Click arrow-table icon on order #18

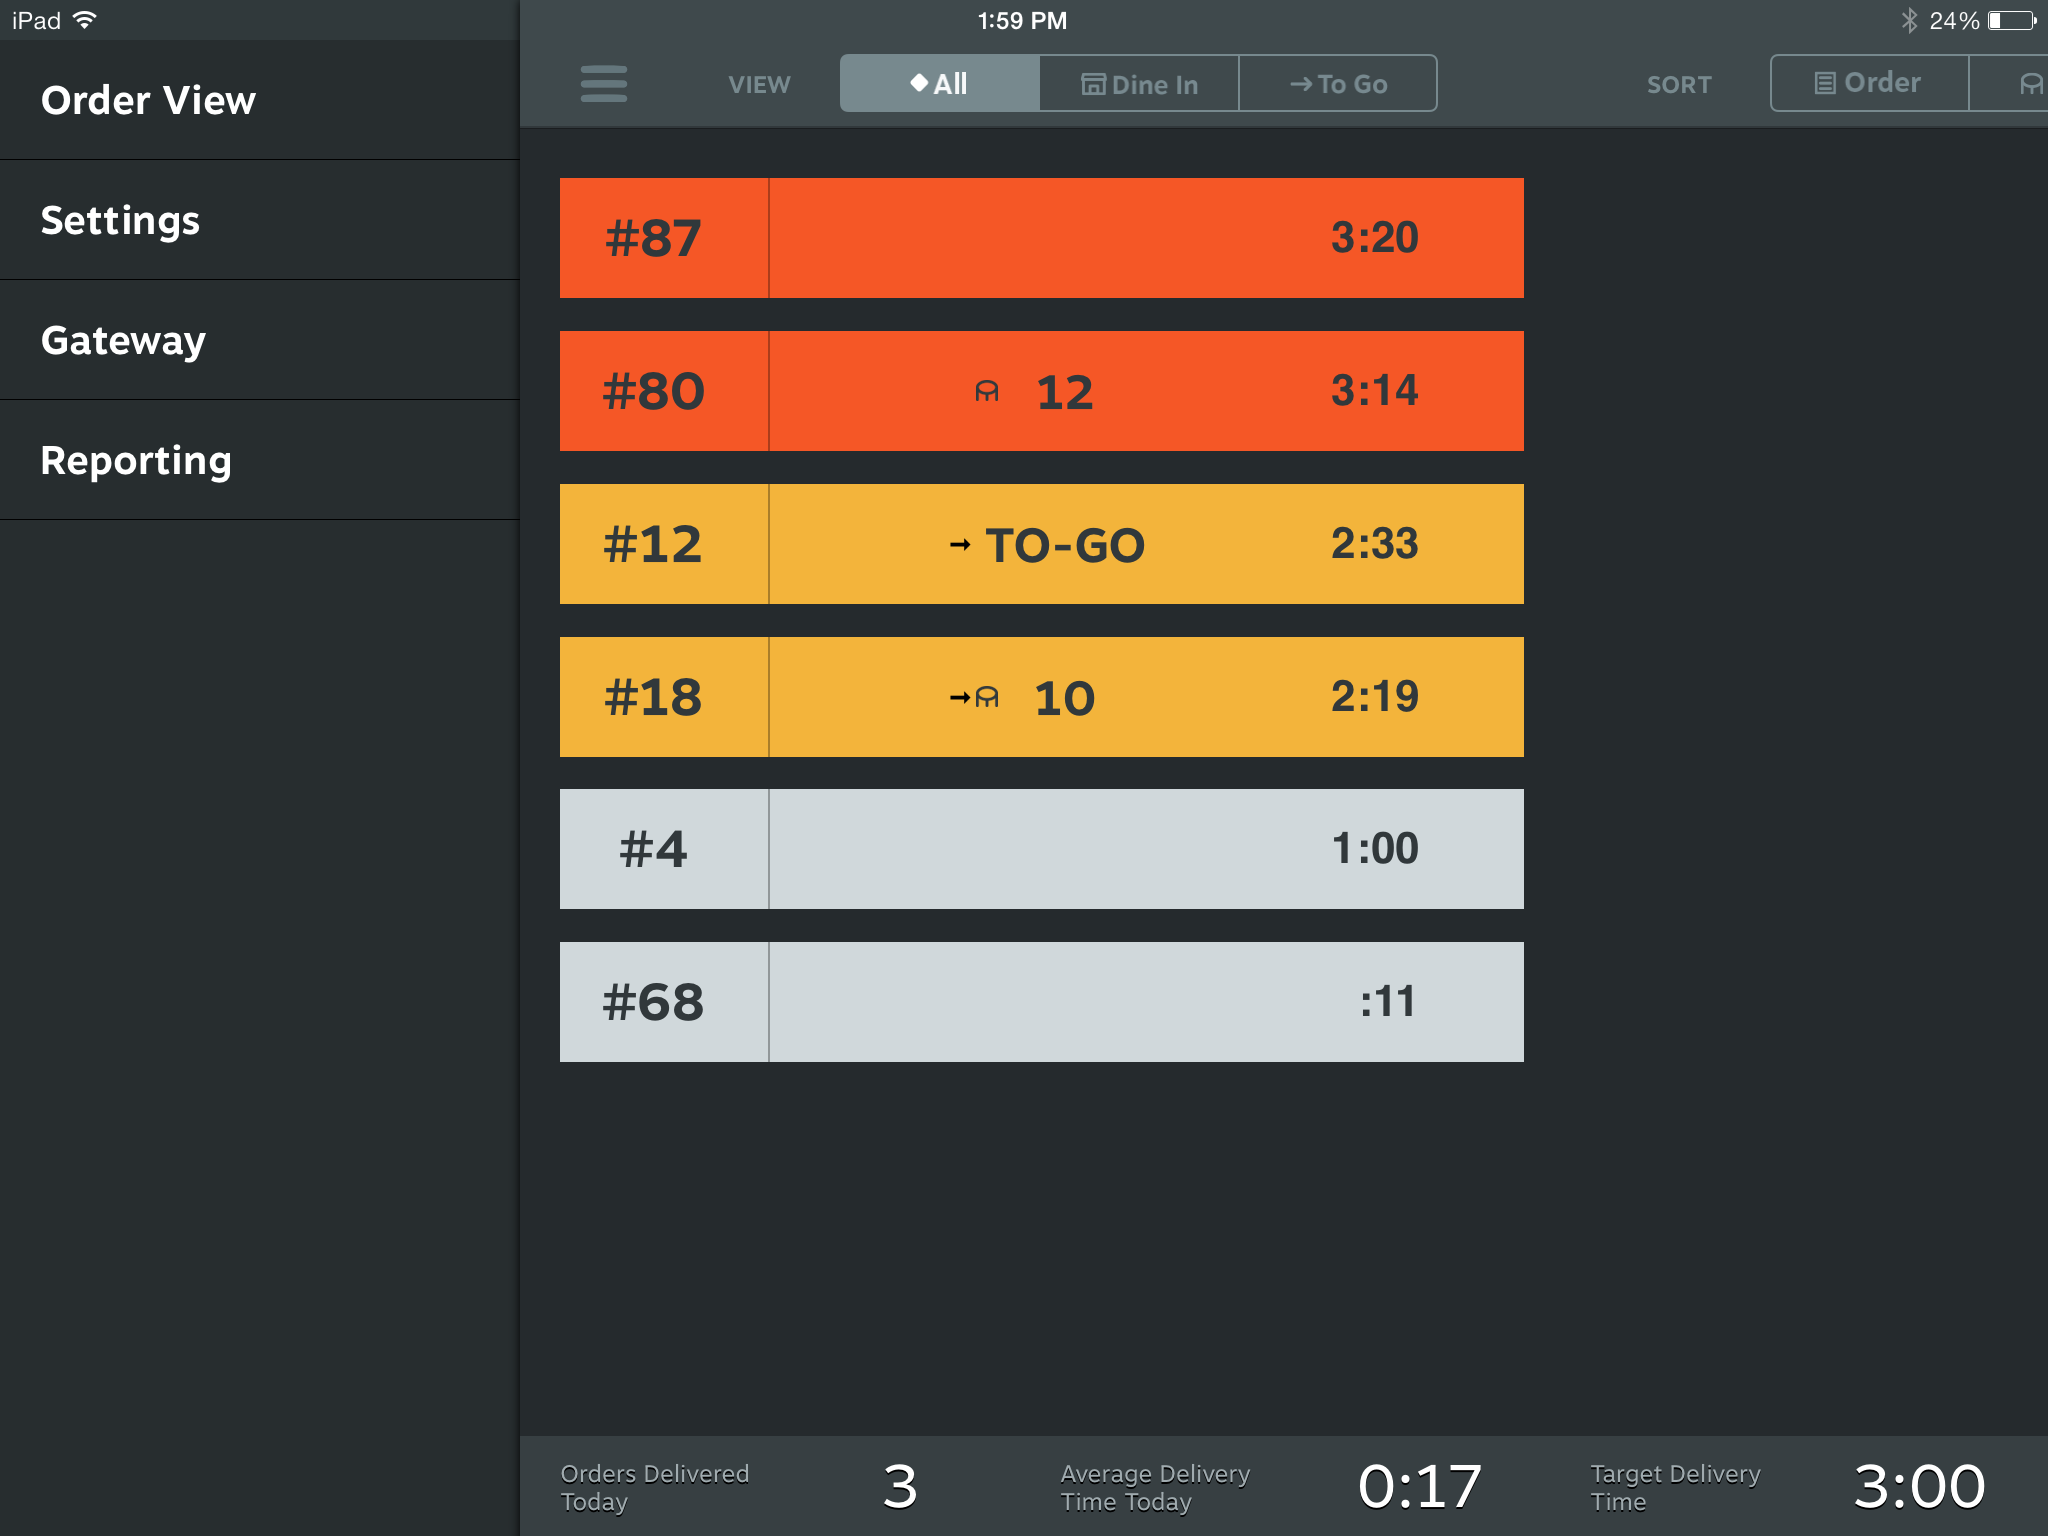click(974, 697)
